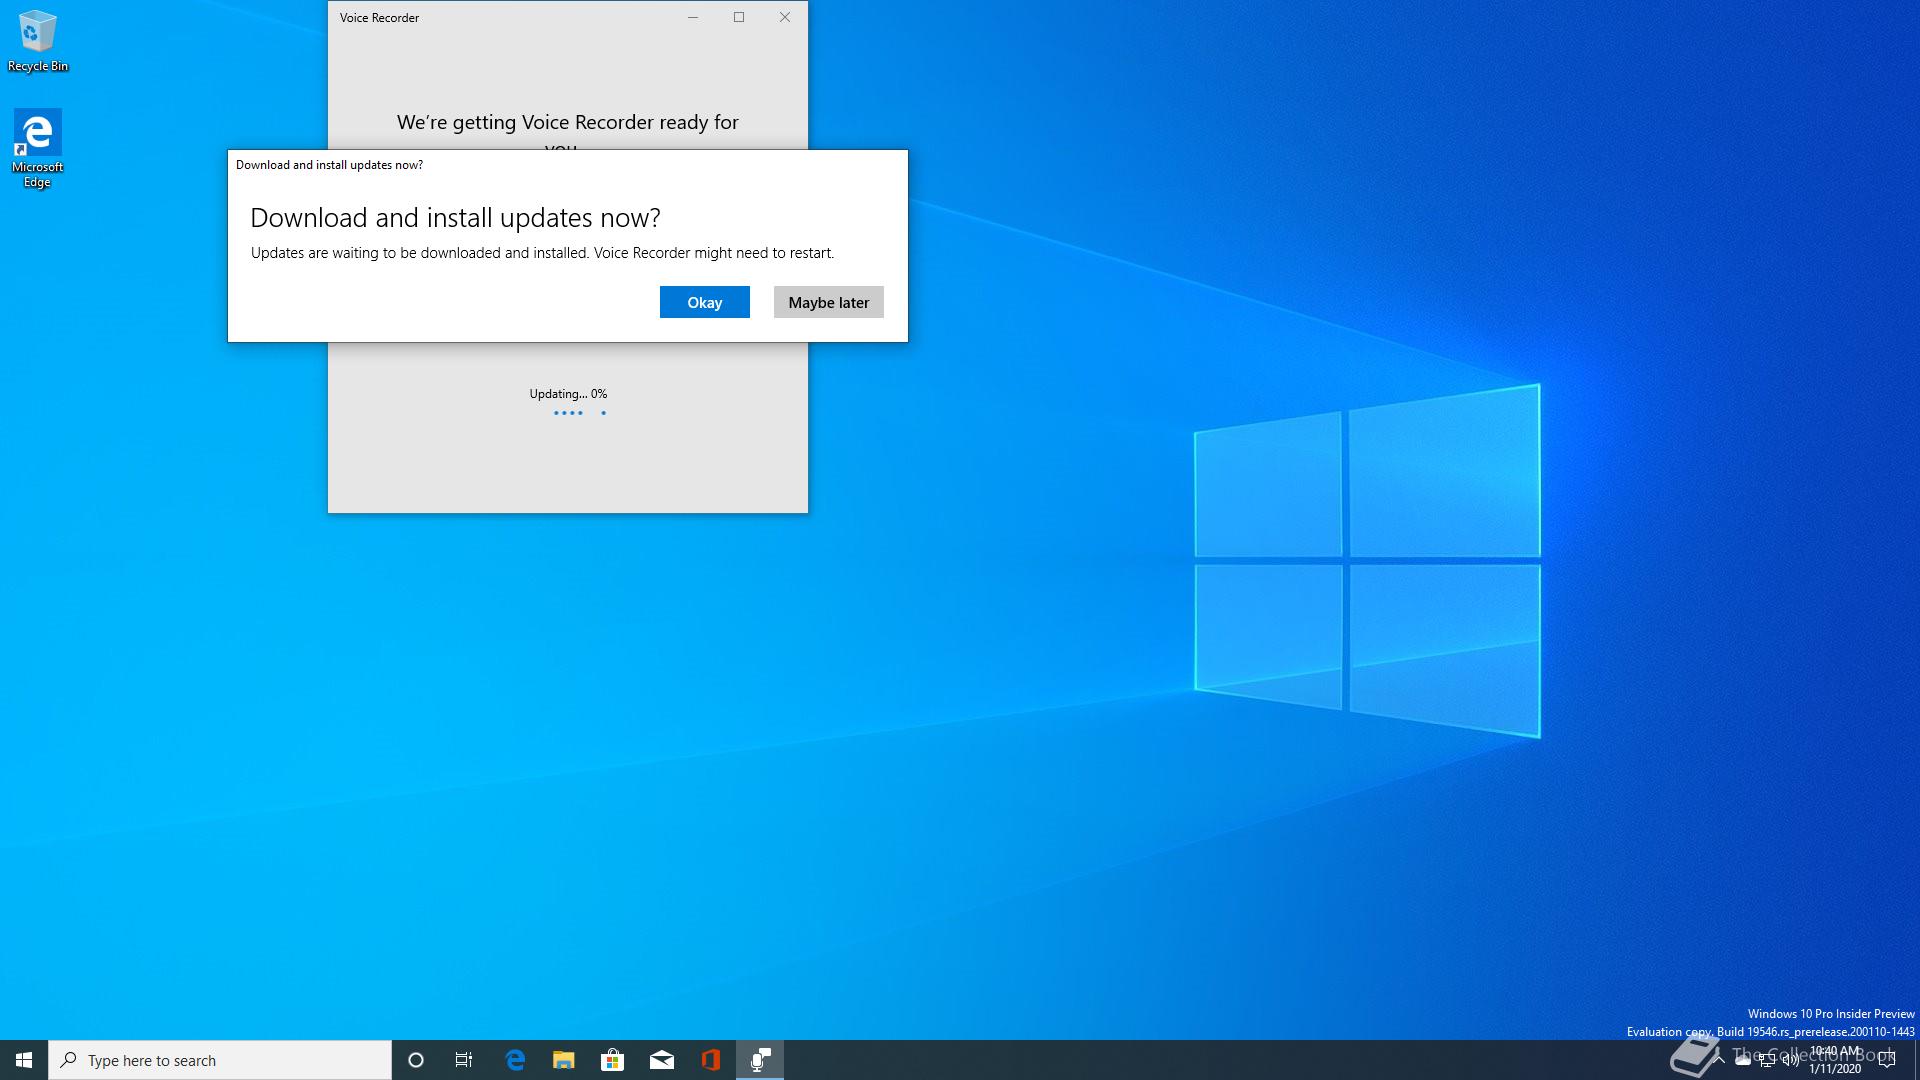Open the Mail app from taskbar
The width and height of the screenshot is (1920, 1080).
[662, 1060]
